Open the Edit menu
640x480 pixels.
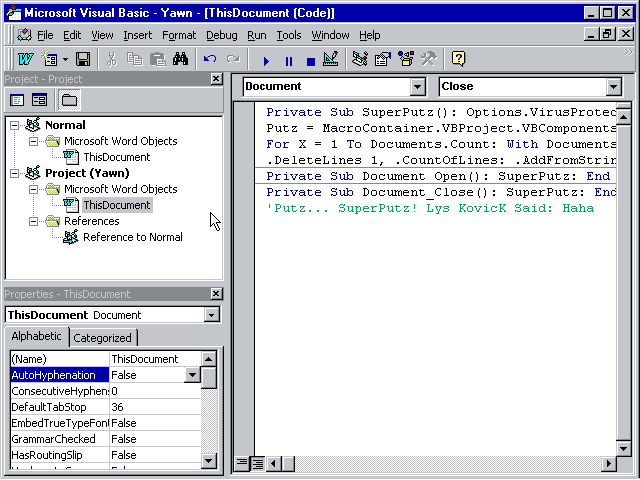click(72, 36)
